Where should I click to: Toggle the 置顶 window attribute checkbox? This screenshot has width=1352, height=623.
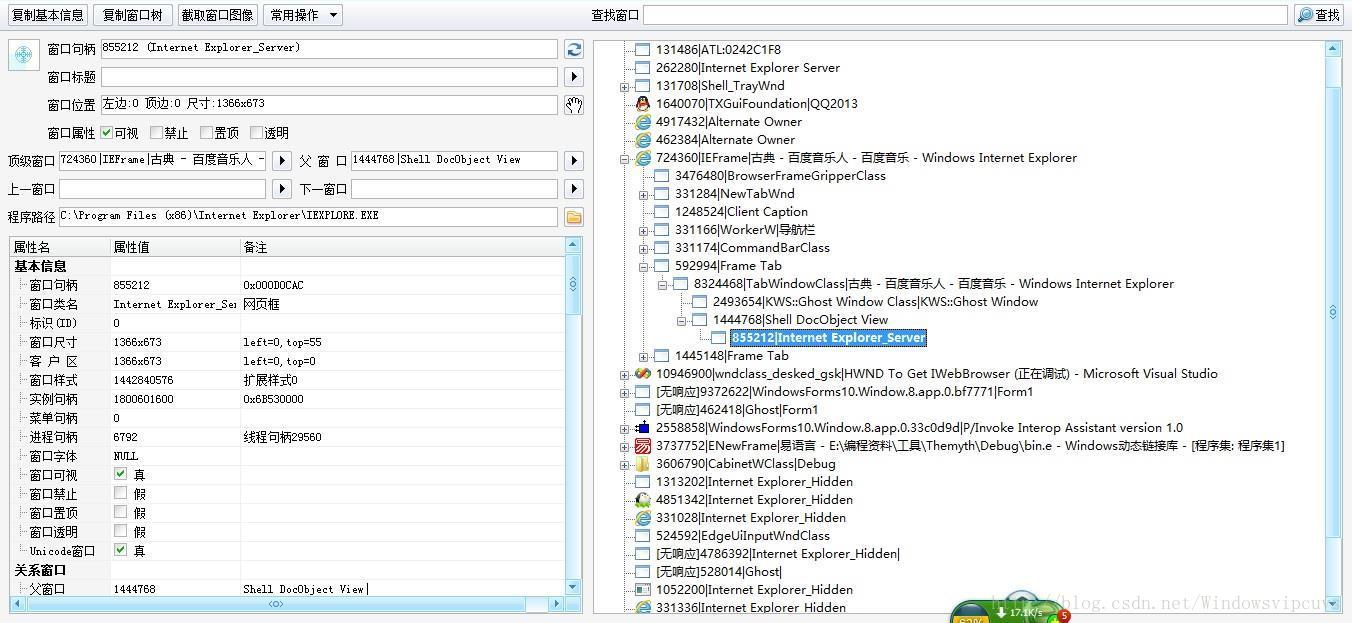click(x=206, y=133)
